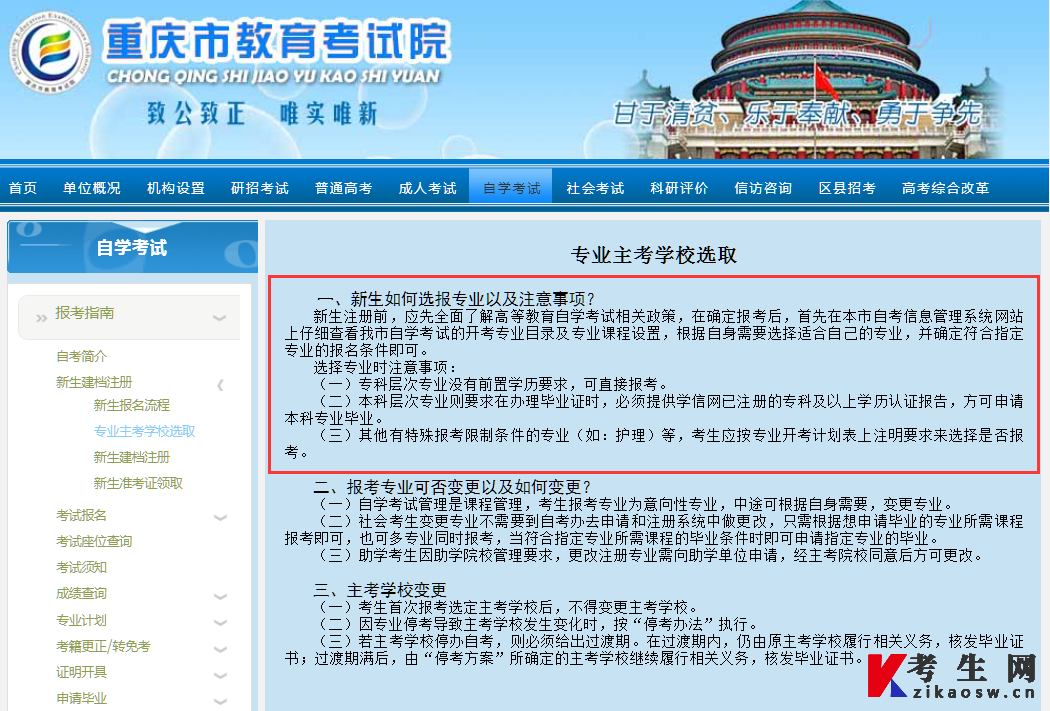Open 区县招考 navigation item

847,188
